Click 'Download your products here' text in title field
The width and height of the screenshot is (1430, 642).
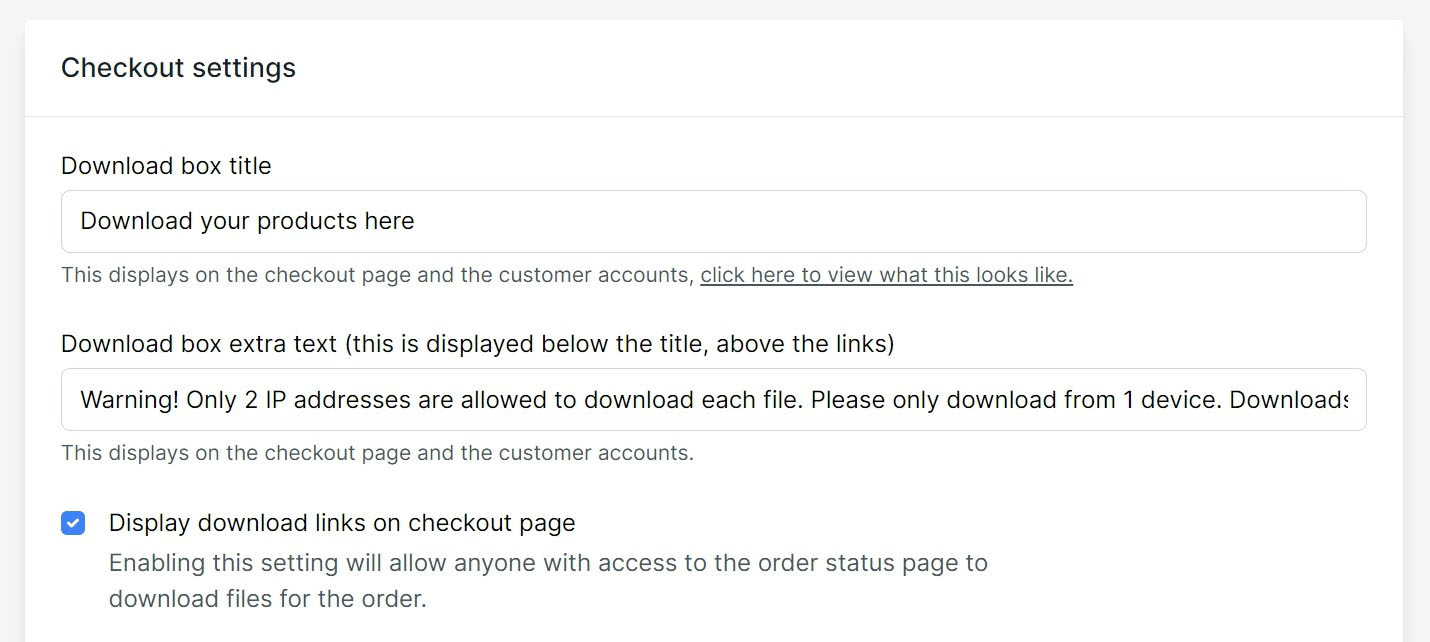pyautogui.click(x=247, y=221)
